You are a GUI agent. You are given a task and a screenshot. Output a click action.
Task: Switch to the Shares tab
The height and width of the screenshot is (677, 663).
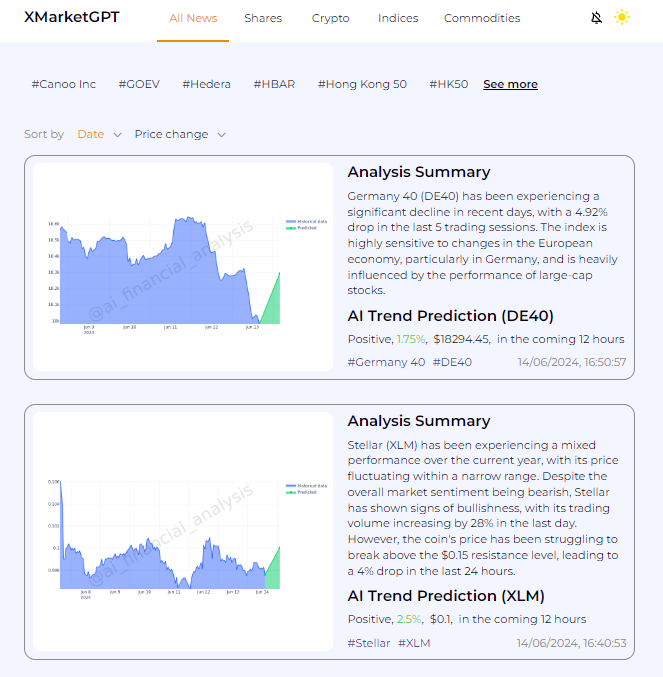[x=263, y=18]
